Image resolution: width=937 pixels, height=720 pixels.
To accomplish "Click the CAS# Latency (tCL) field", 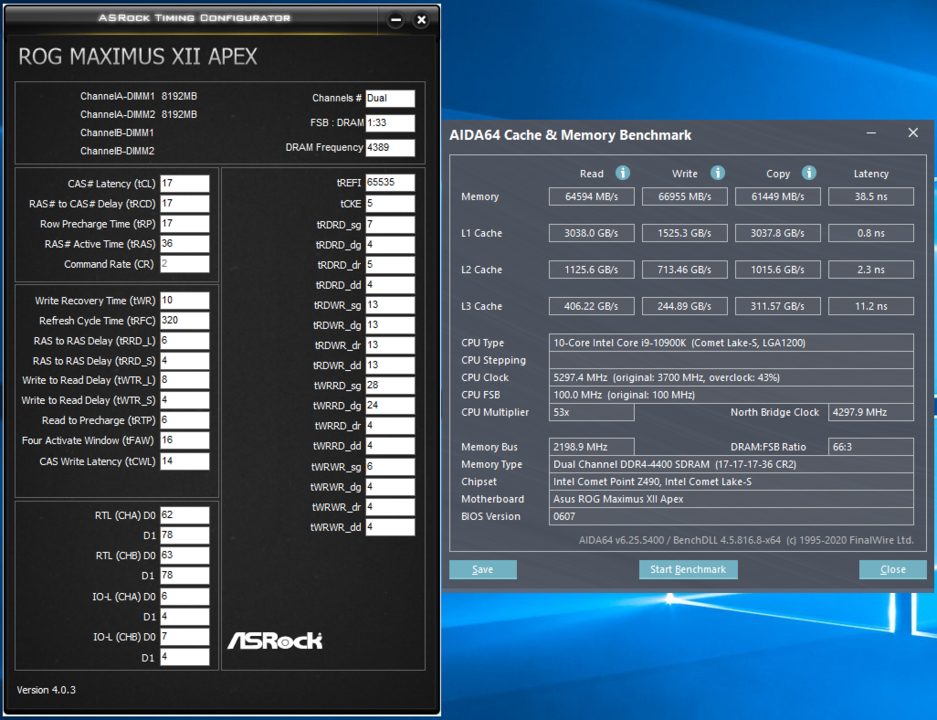I will [184, 183].
